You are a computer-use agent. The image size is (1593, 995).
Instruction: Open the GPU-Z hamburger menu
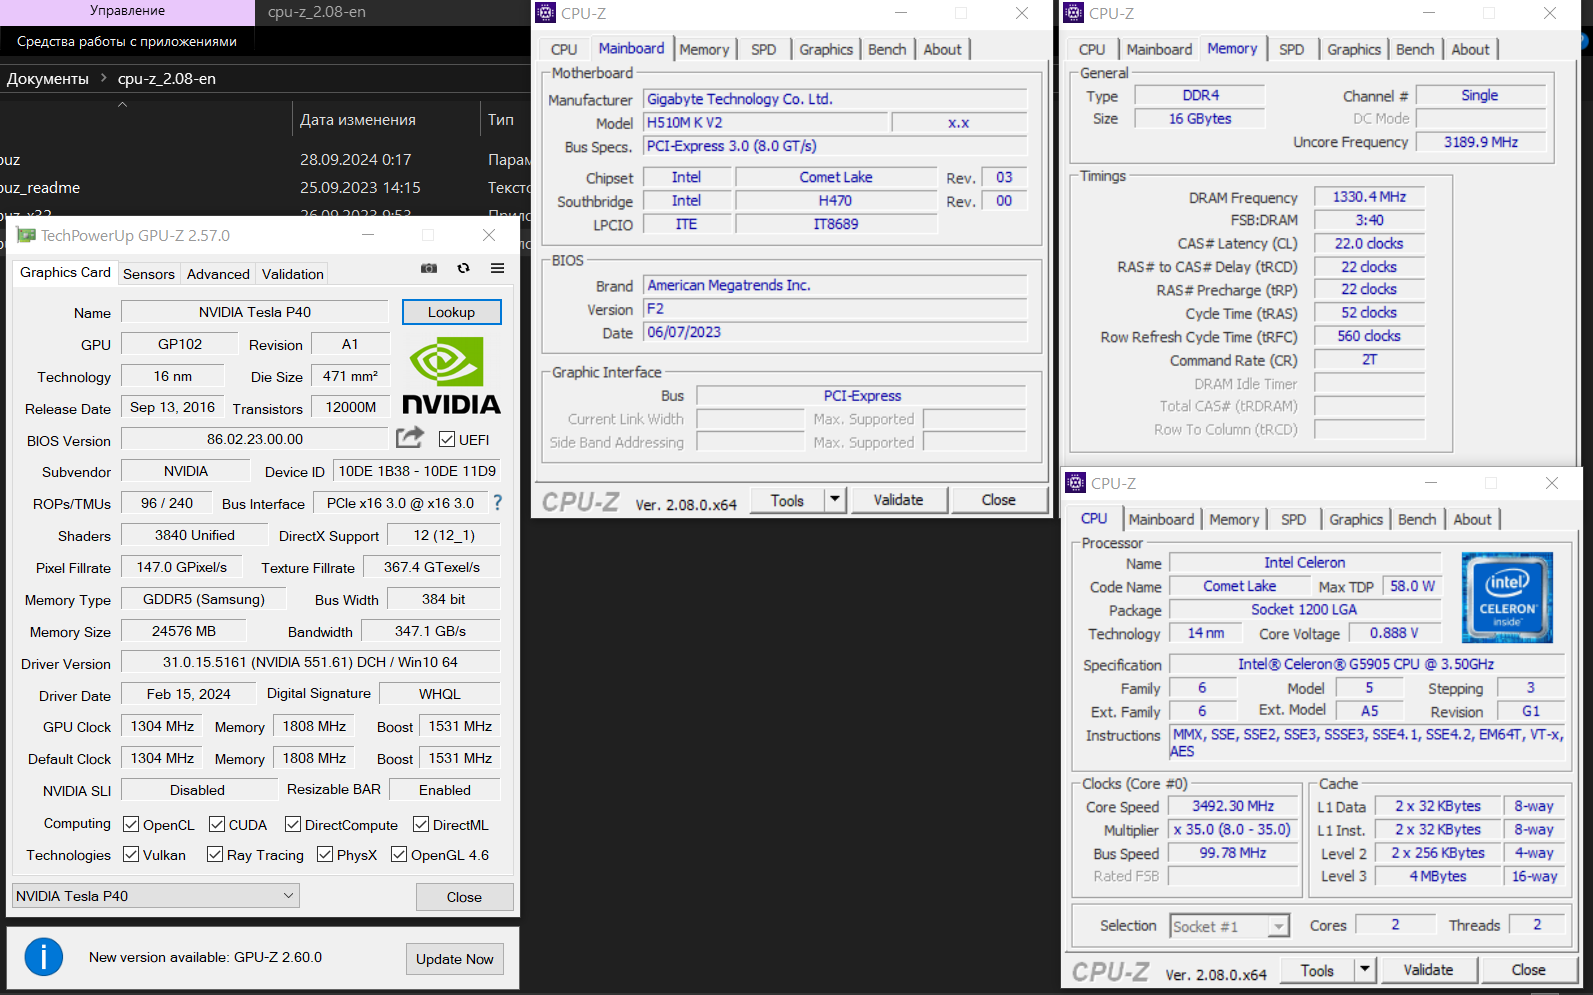tap(497, 268)
